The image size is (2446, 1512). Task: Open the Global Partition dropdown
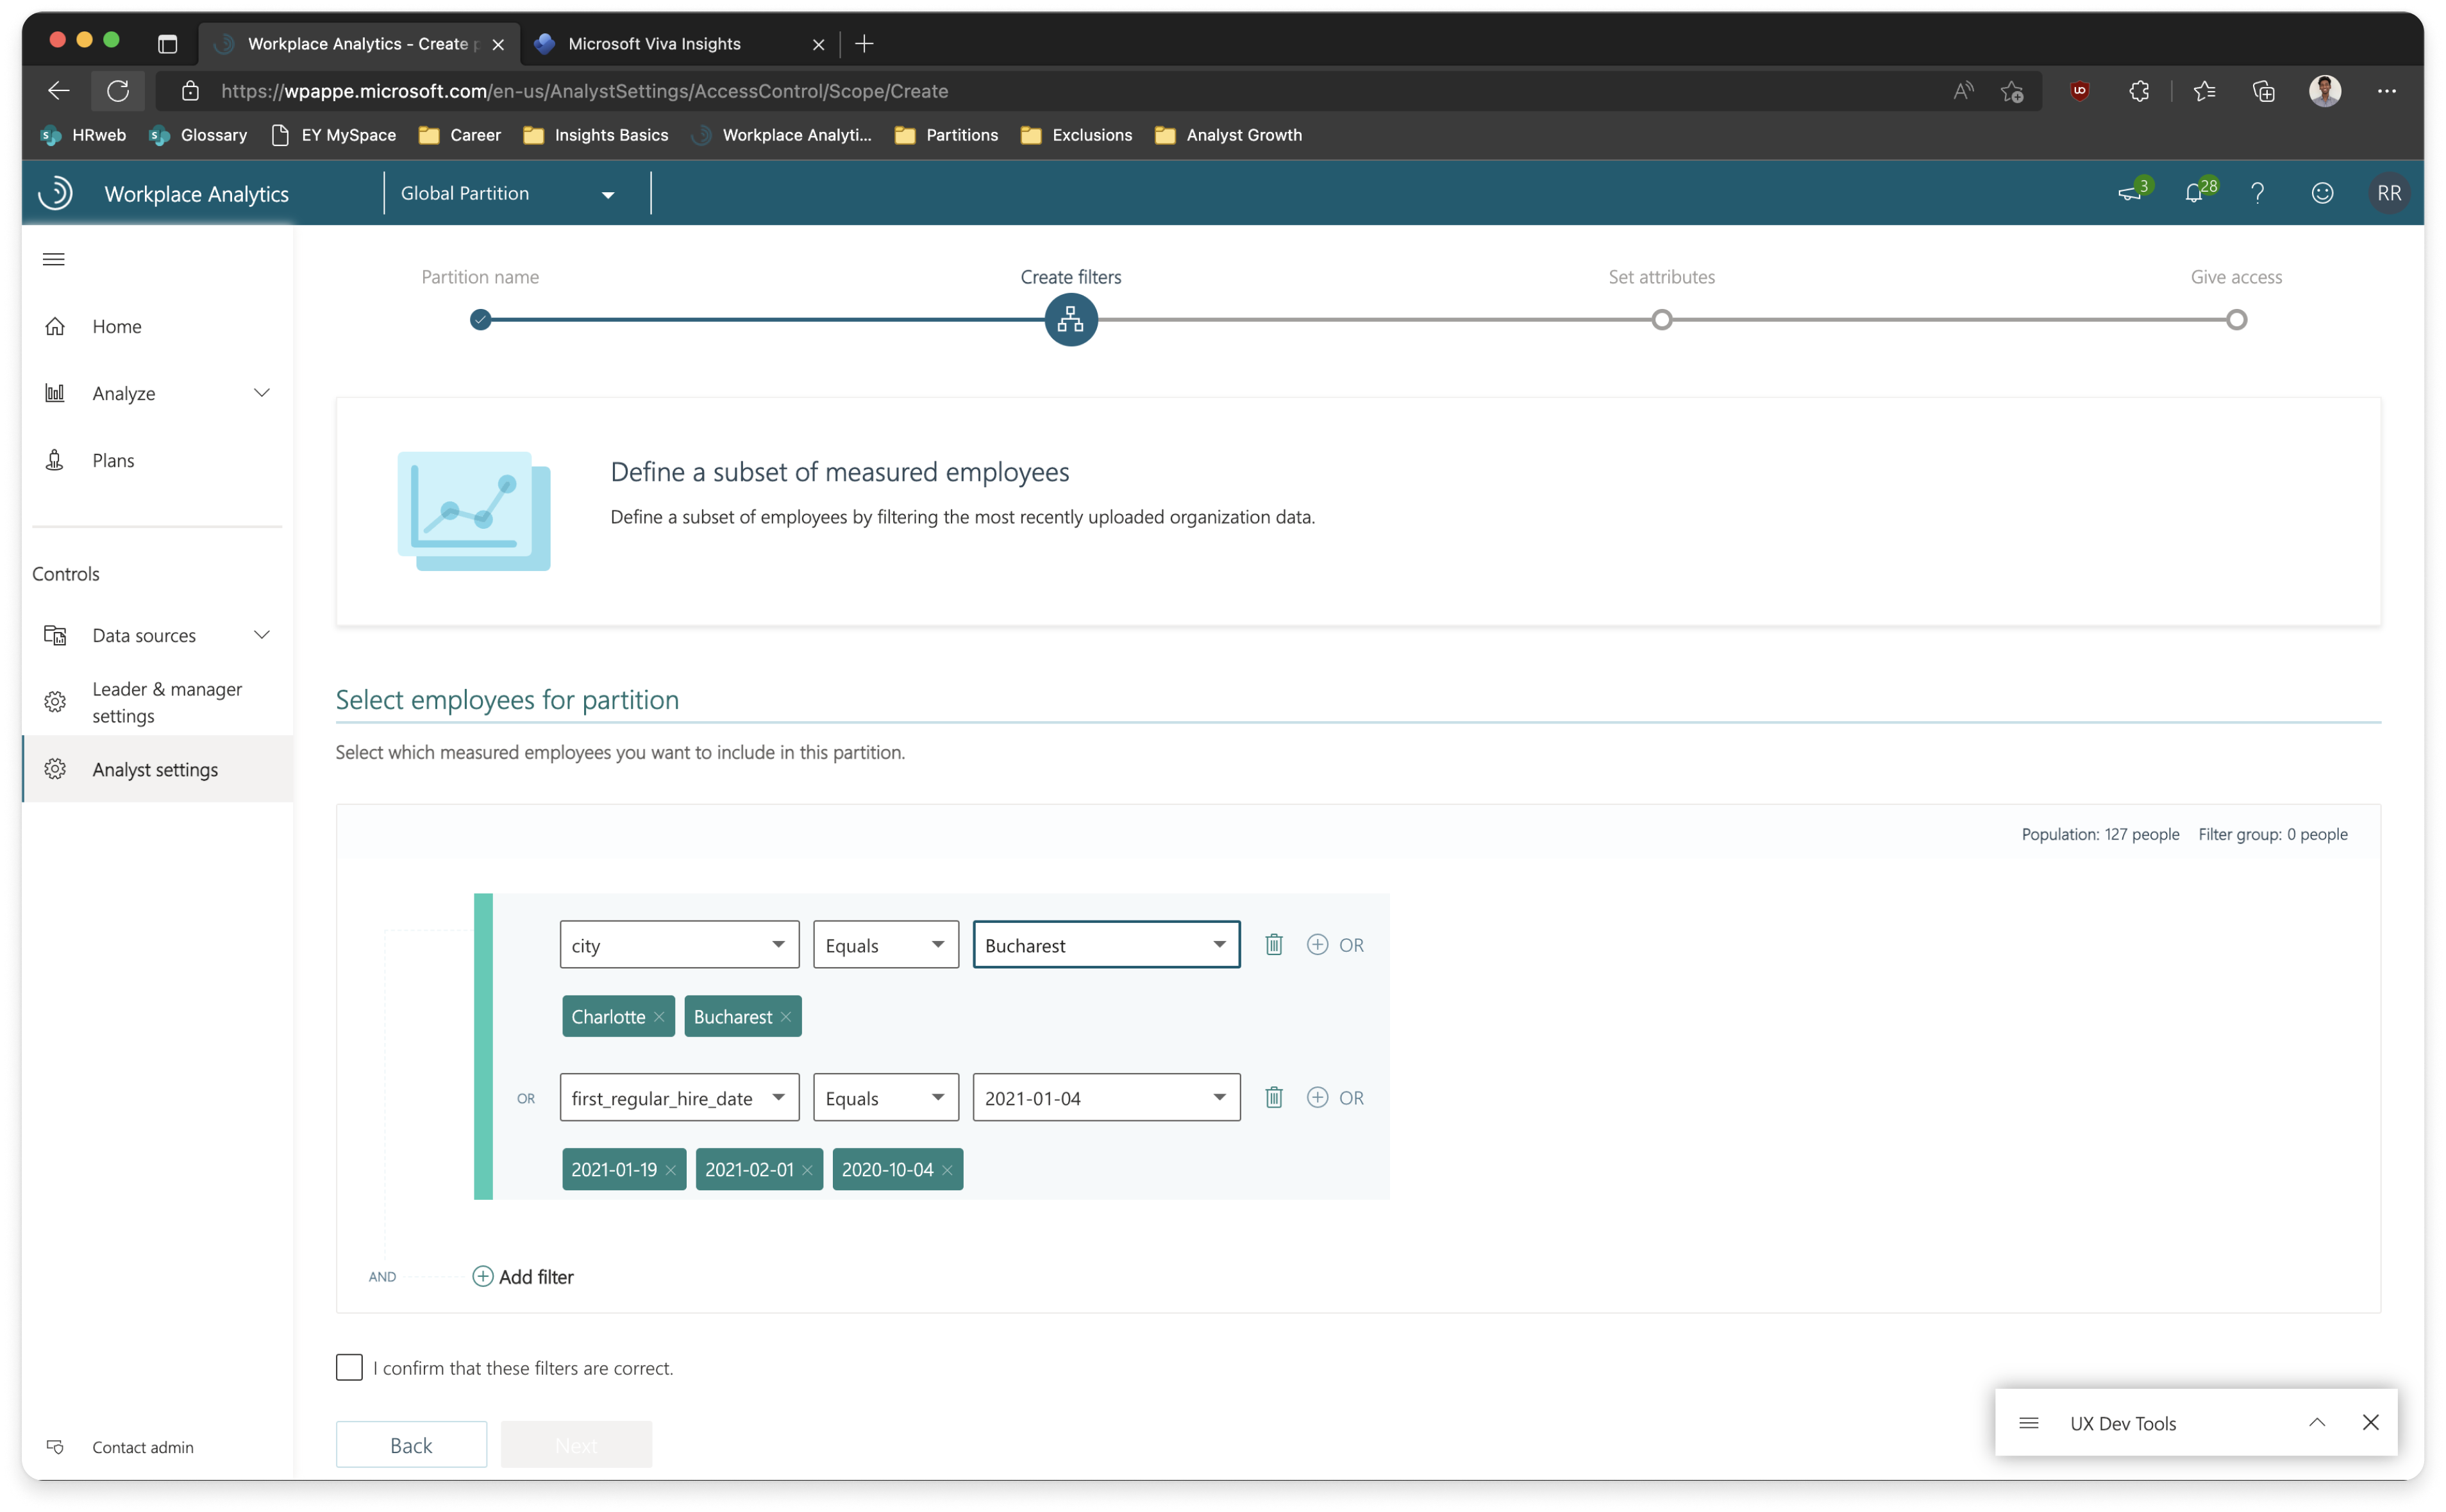click(507, 194)
